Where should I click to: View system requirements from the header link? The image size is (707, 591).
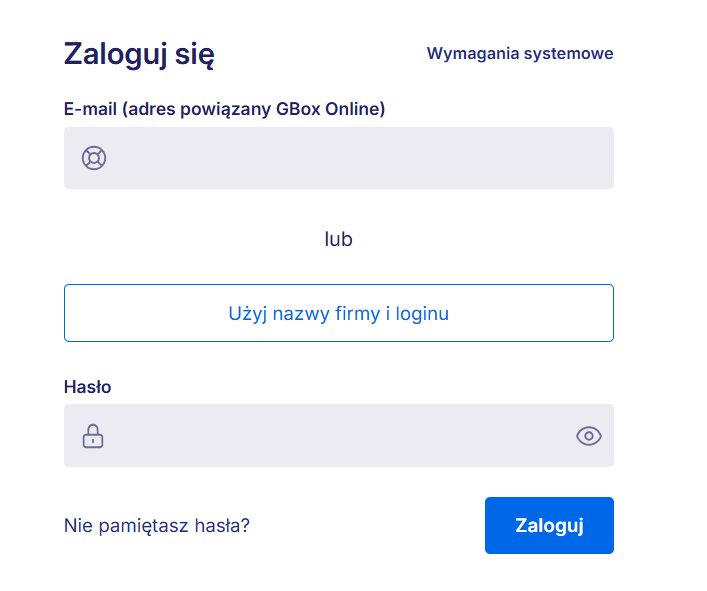[x=520, y=54]
